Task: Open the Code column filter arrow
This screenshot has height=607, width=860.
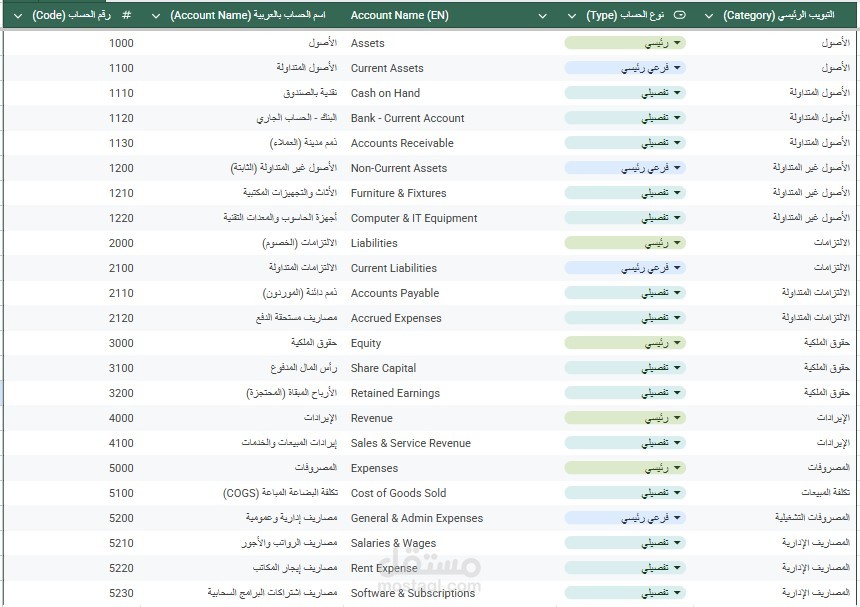Action: 18,16
